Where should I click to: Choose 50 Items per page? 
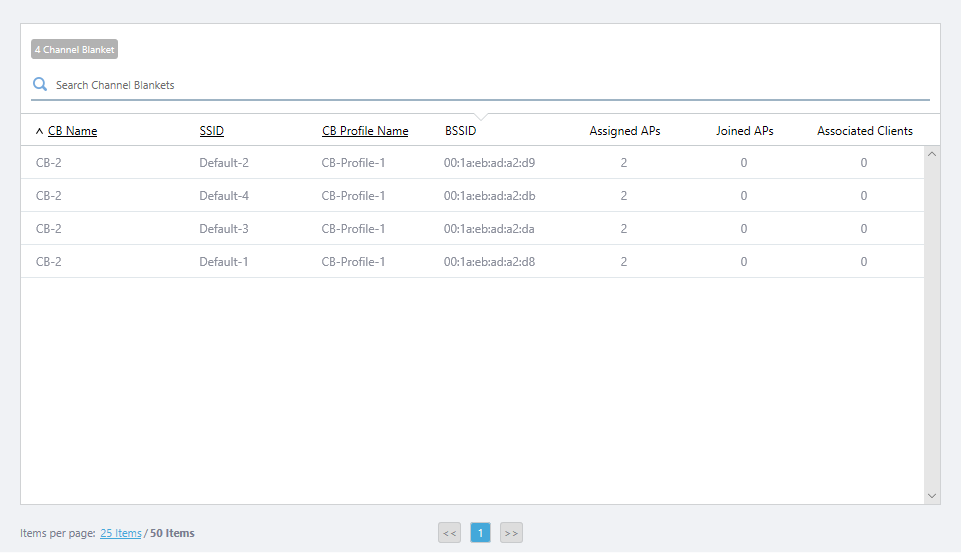point(172,533)
